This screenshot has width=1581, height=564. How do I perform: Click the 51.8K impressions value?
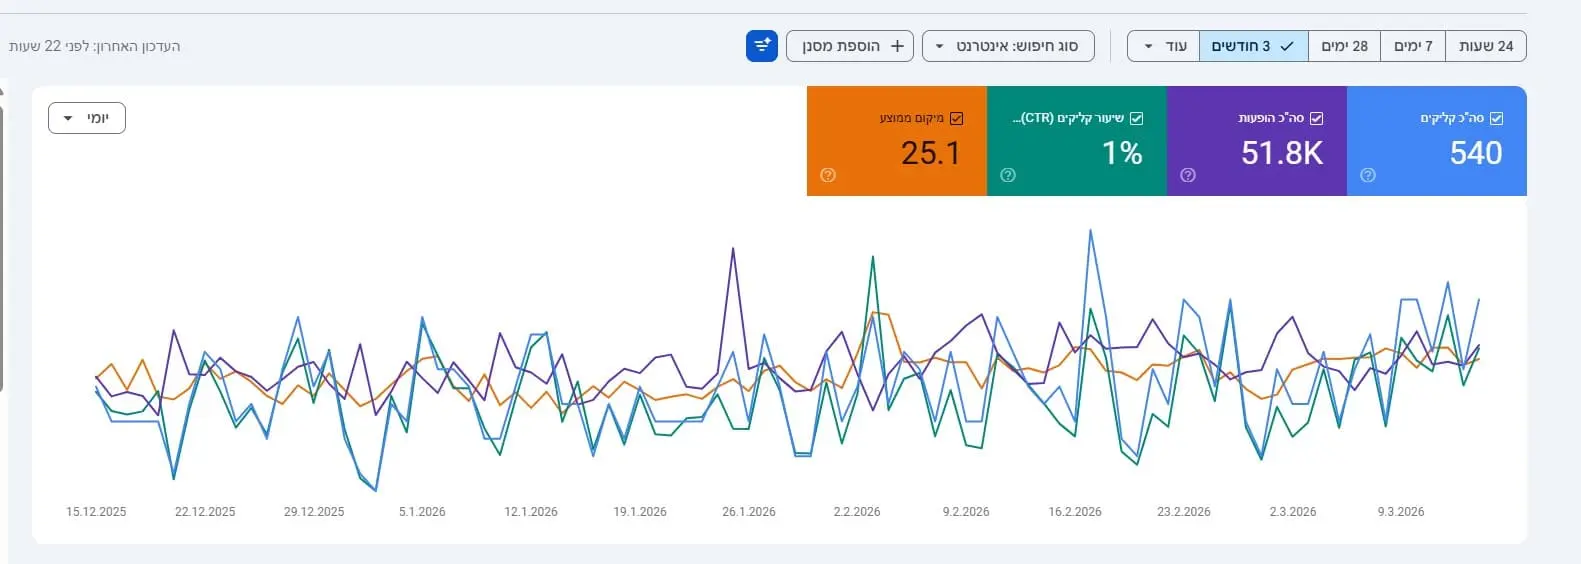pos(1282,153)
